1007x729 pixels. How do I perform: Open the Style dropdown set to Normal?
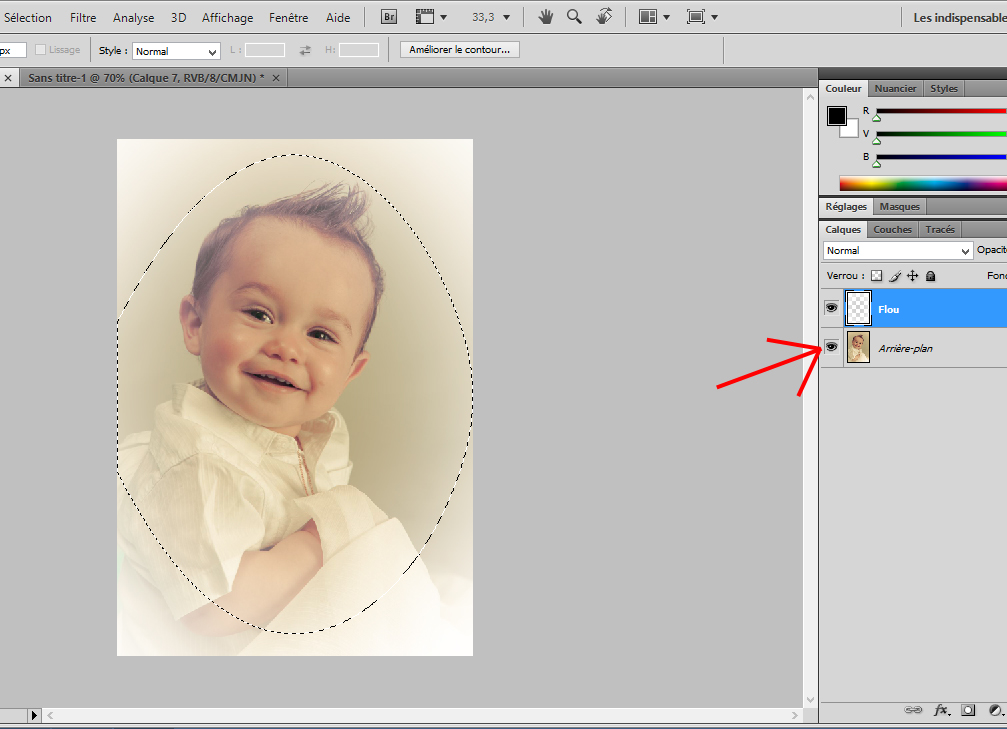(176, 51)
